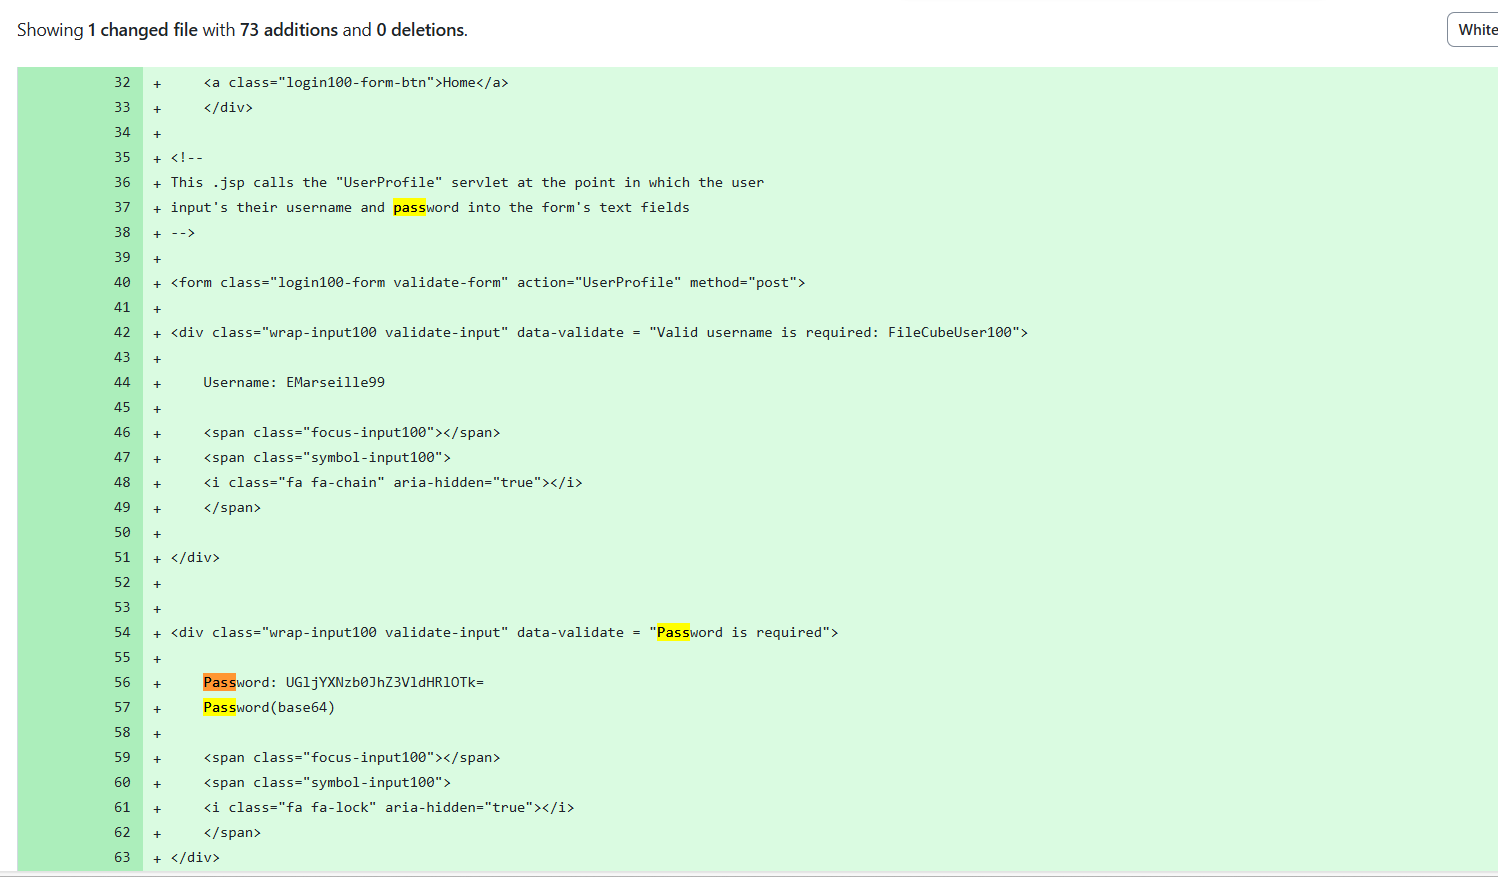Select line number 40 in the diff
This screenshot has height=877, width=1498.
point(122,282)
